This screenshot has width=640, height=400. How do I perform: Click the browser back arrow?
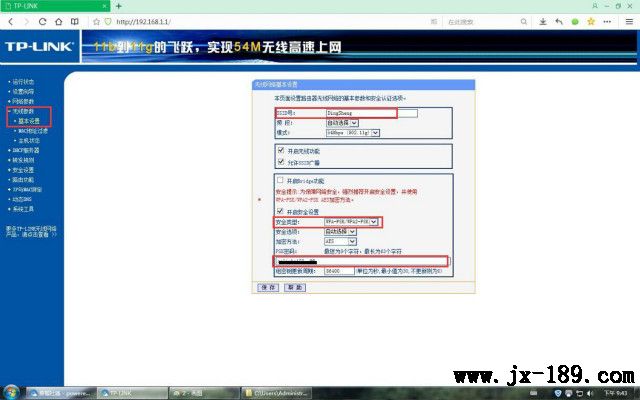(x=11, y=22)
